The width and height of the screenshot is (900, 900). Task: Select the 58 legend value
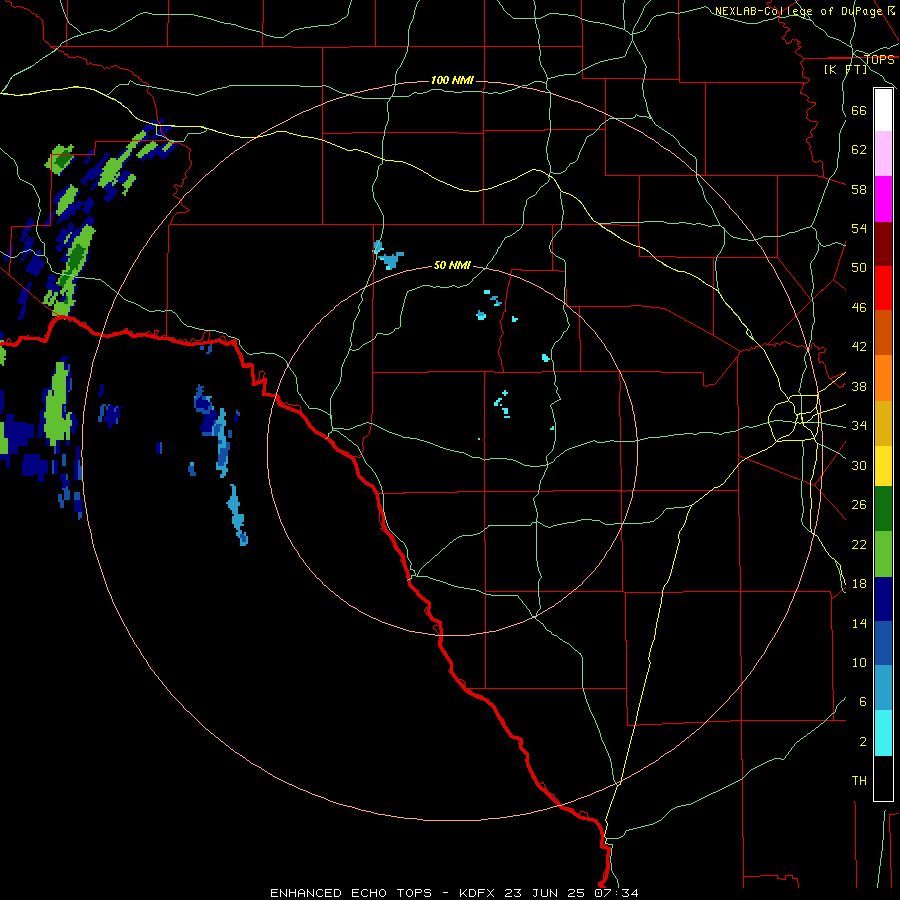click(859, 189)
